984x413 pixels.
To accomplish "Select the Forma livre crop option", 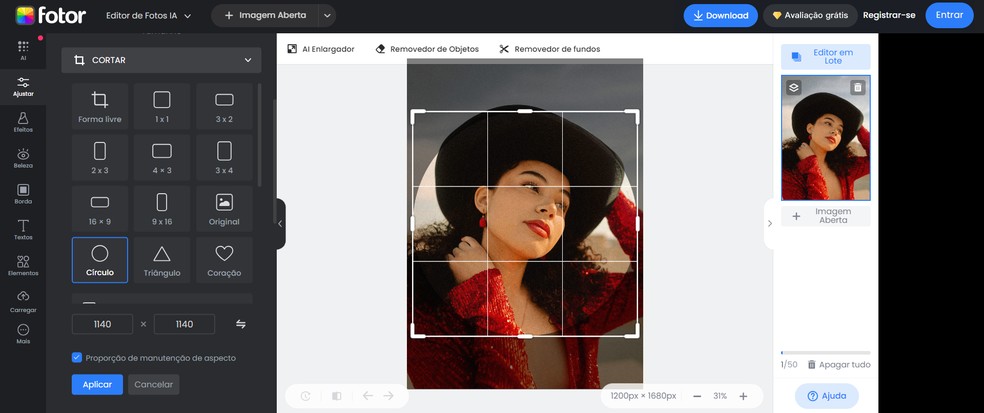I will click(100, 106).
